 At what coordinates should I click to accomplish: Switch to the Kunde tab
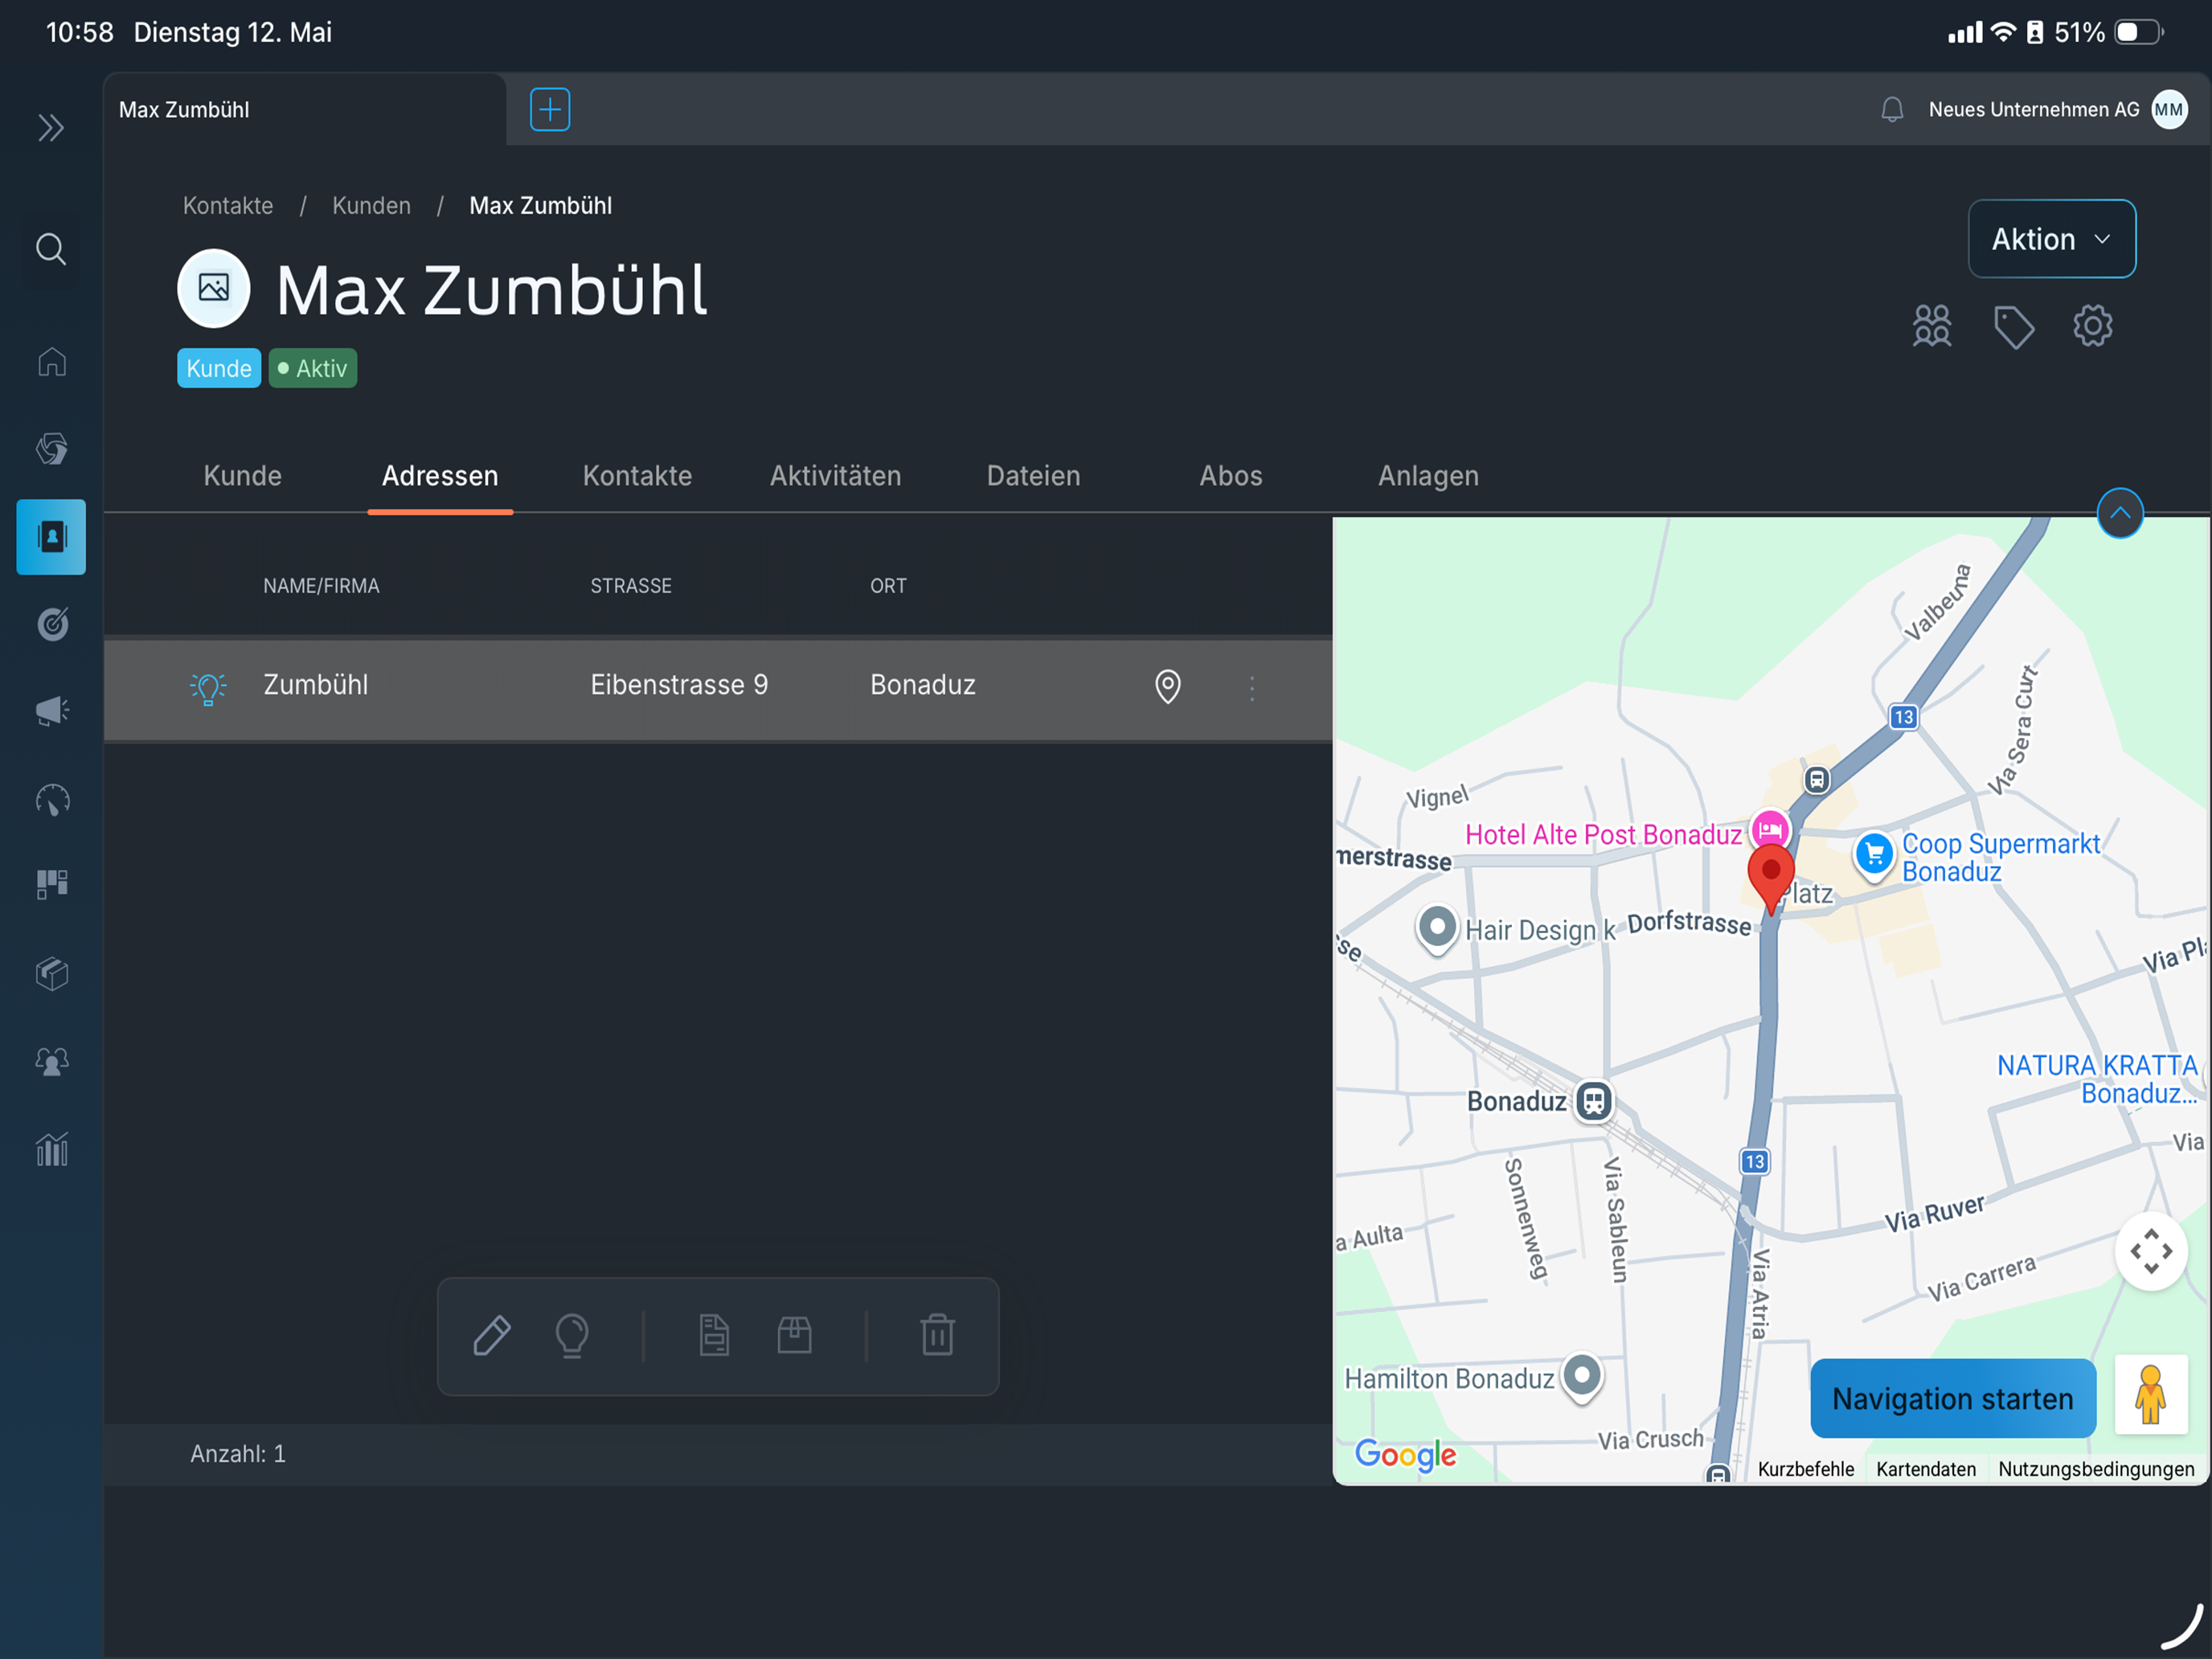click(x=243, y=476)
